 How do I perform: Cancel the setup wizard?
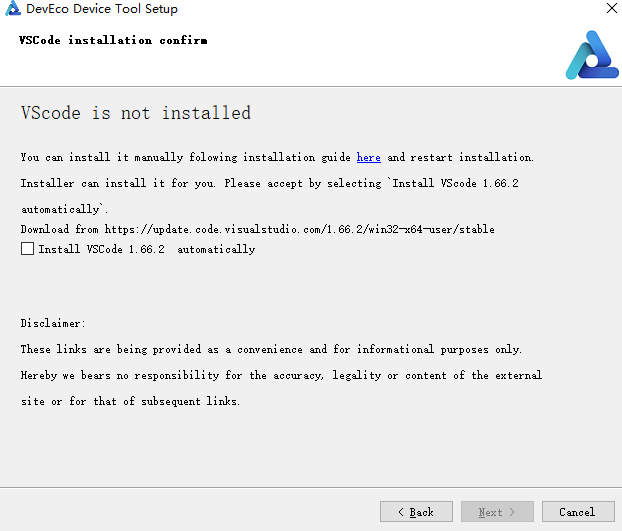pyautogui.click(x=578, y=512)
